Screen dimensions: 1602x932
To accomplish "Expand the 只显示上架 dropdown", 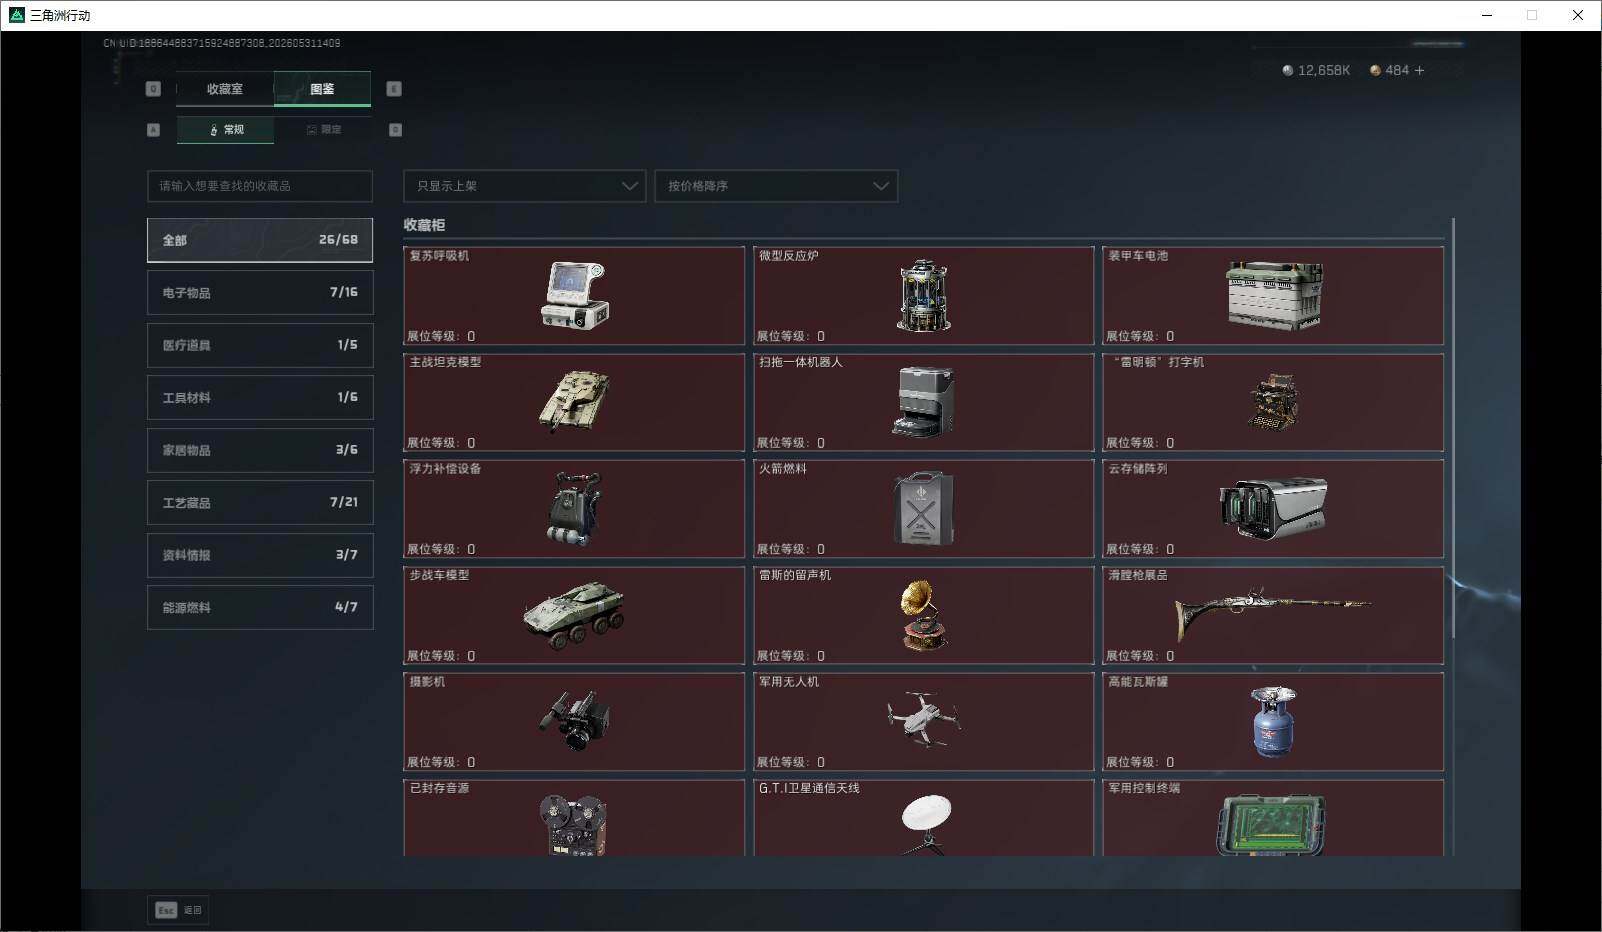I will click(x=524, y=186).
